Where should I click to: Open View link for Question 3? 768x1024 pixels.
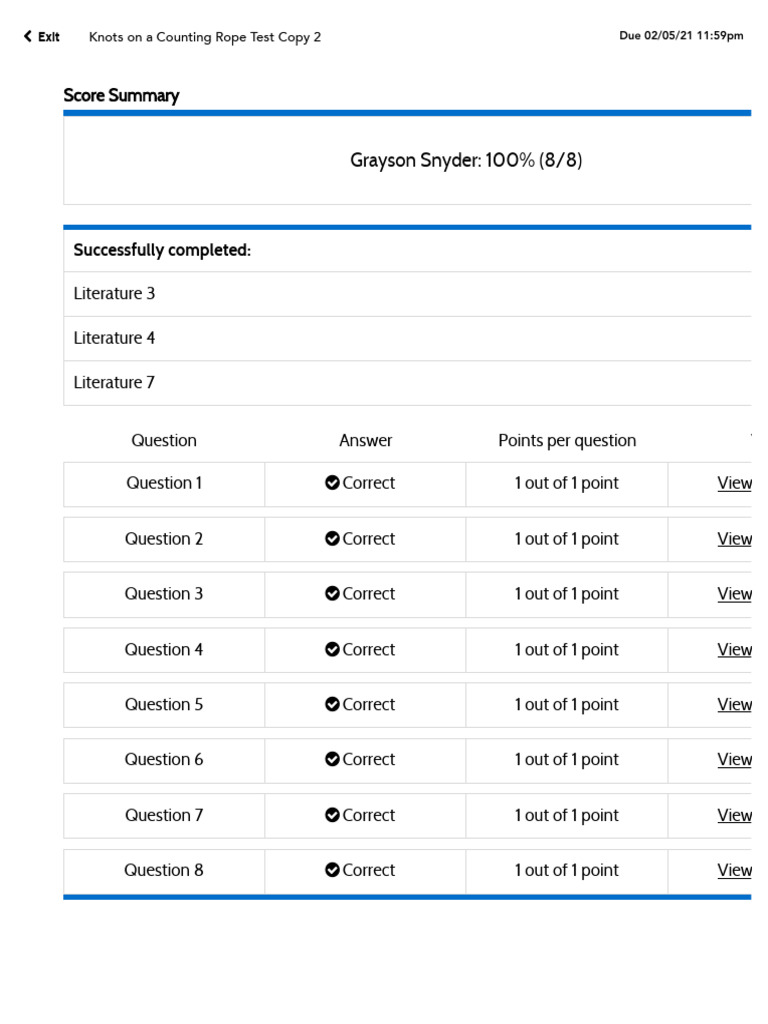pyautogui.click(x=734, y=594)
